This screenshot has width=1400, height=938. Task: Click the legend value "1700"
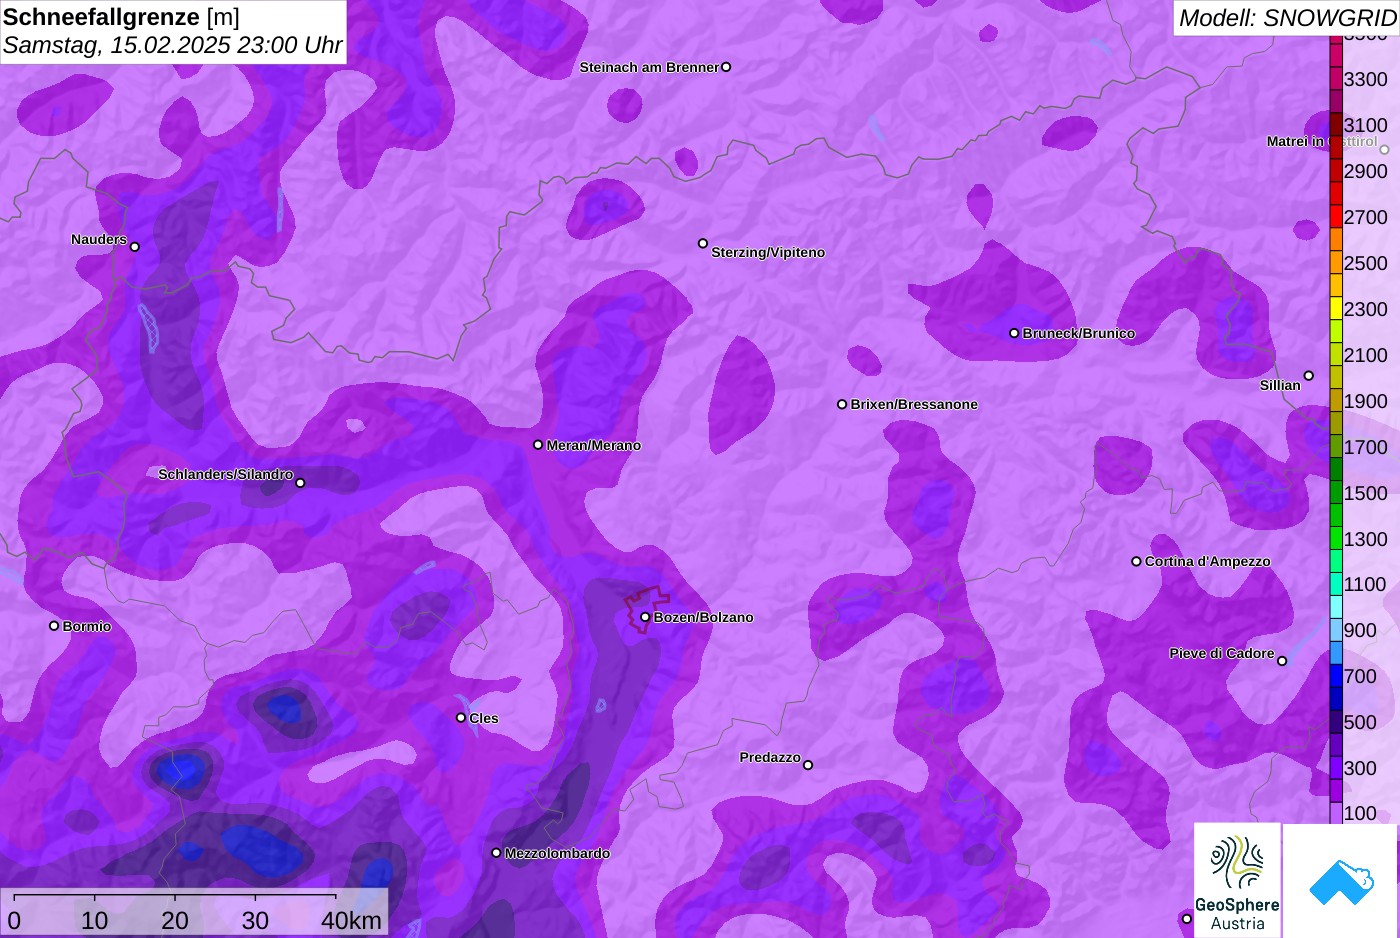[x=1366, y=447]
